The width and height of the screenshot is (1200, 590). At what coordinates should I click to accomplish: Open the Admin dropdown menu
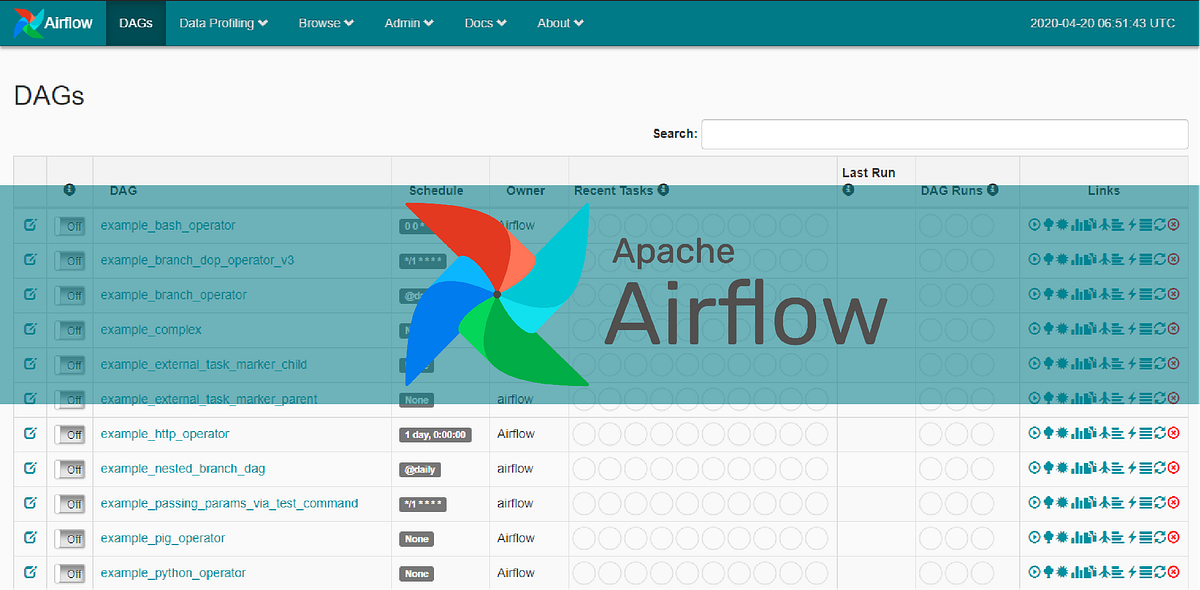pos(408,22)
